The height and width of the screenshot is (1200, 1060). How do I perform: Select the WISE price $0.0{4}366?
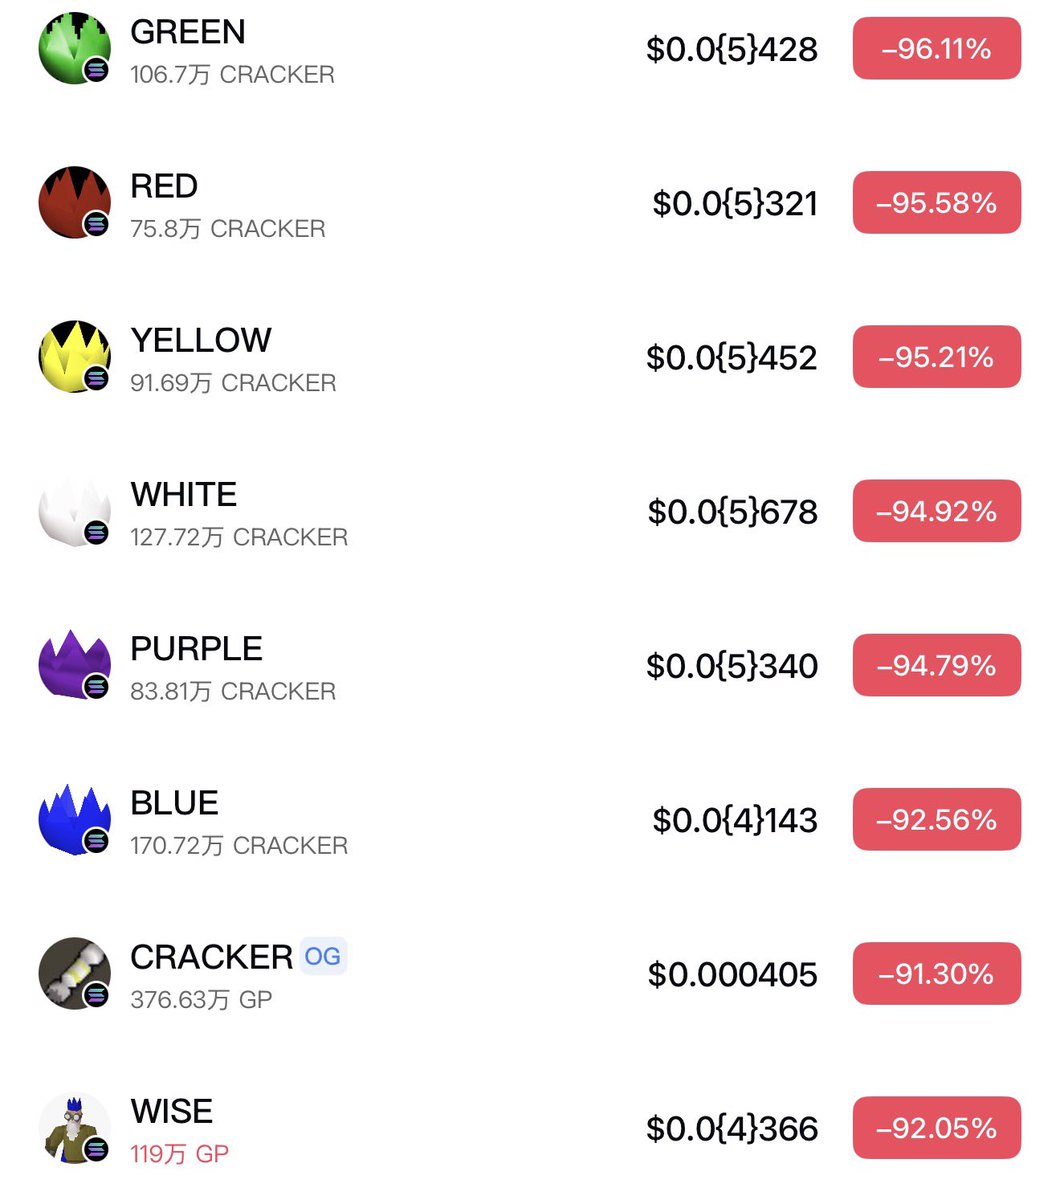[x=732, y=1129]
